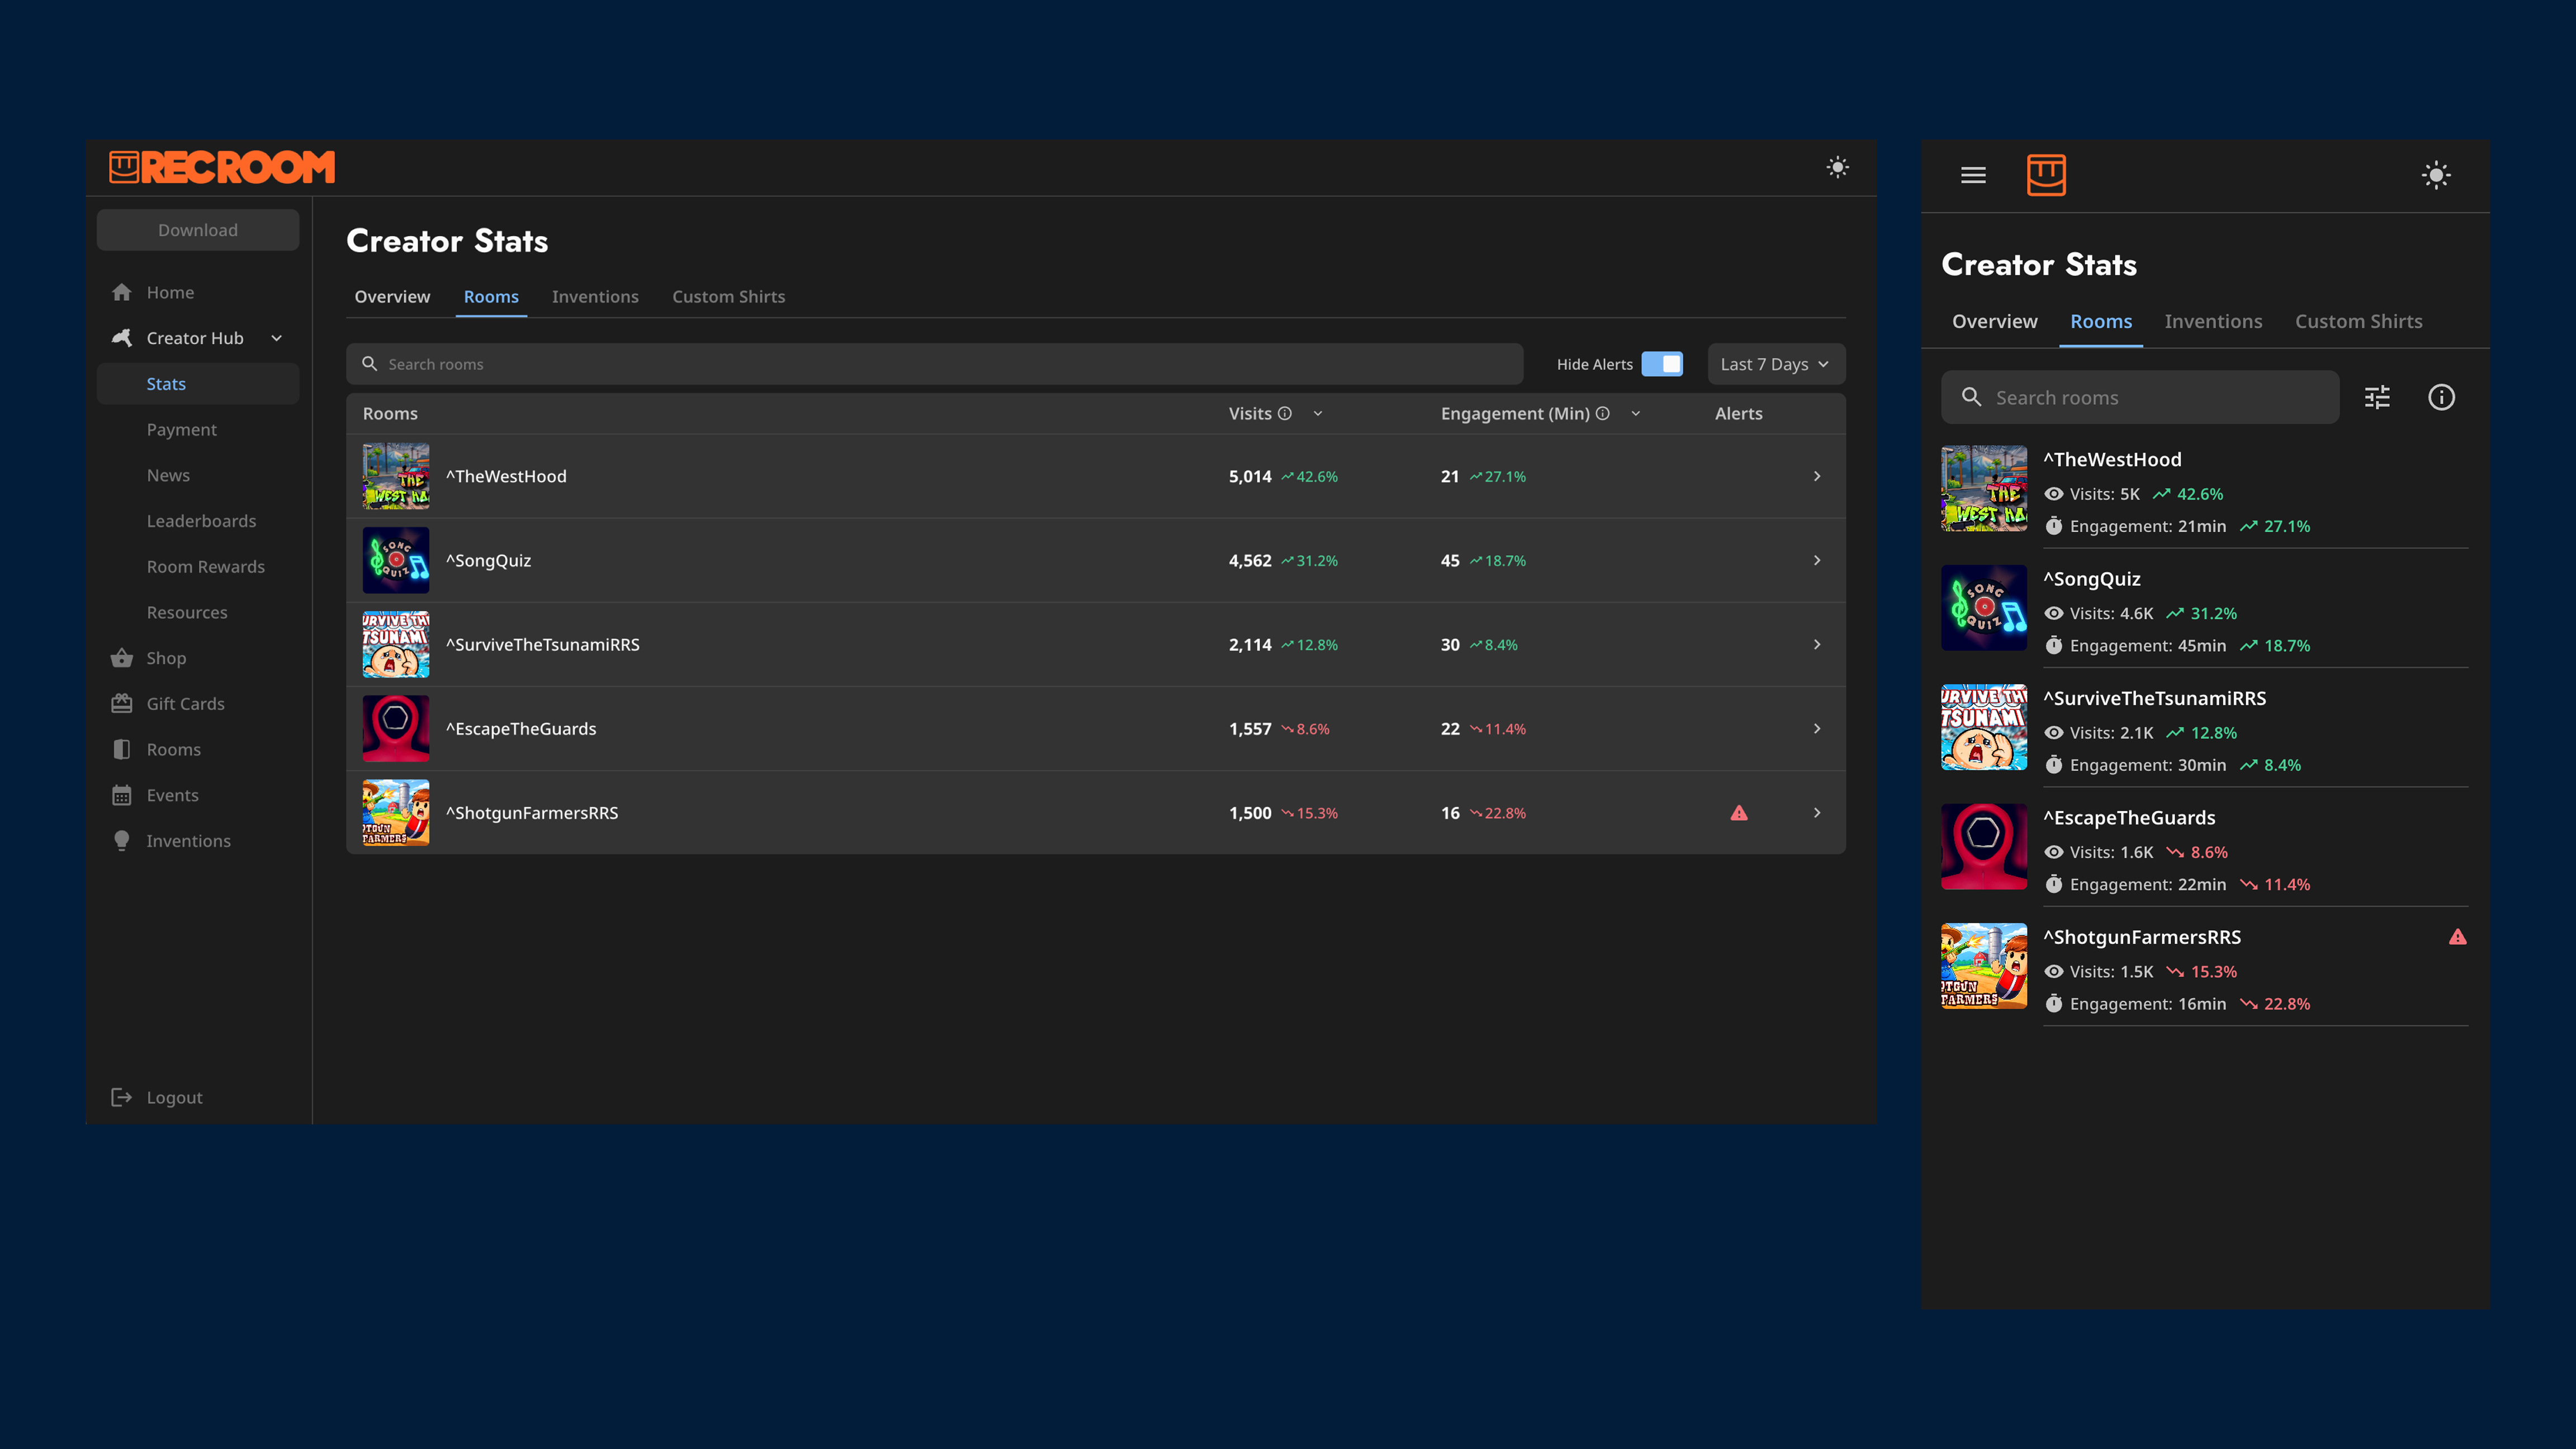Open ^SongQuiz thumbnail in the table
Screen dimensions: 2576x1449
point(396,560)
